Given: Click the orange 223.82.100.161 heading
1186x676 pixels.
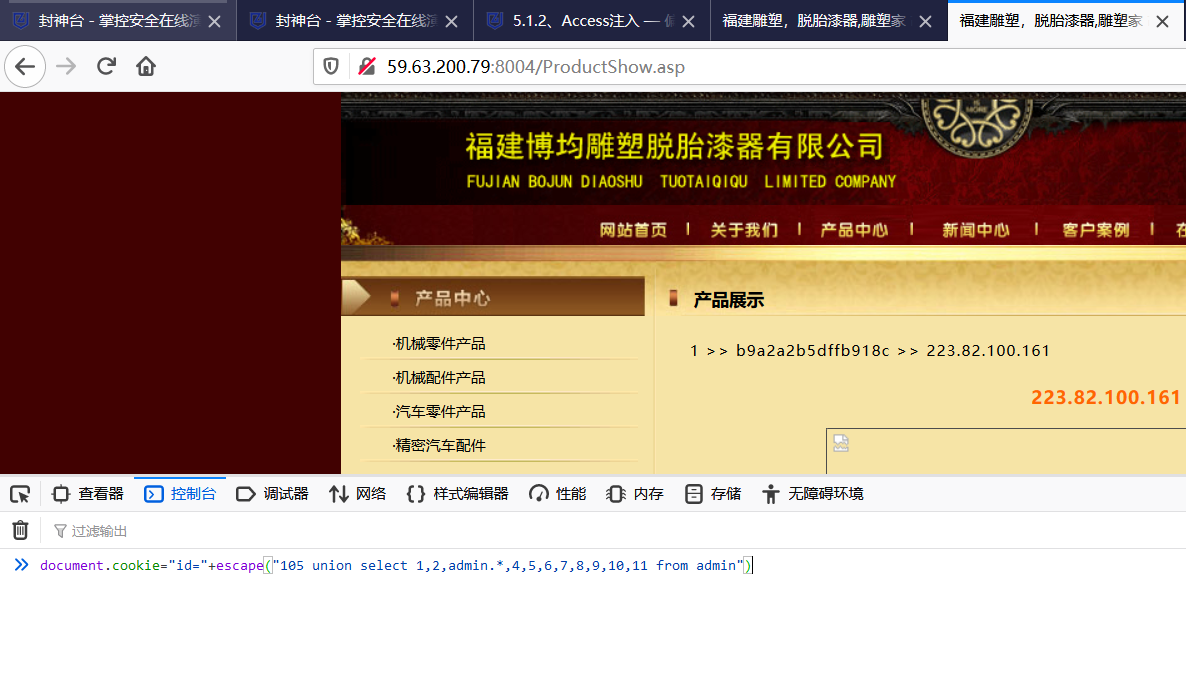Looking at the screenshot, I should pyautogui.click(x=1106, y=397).
